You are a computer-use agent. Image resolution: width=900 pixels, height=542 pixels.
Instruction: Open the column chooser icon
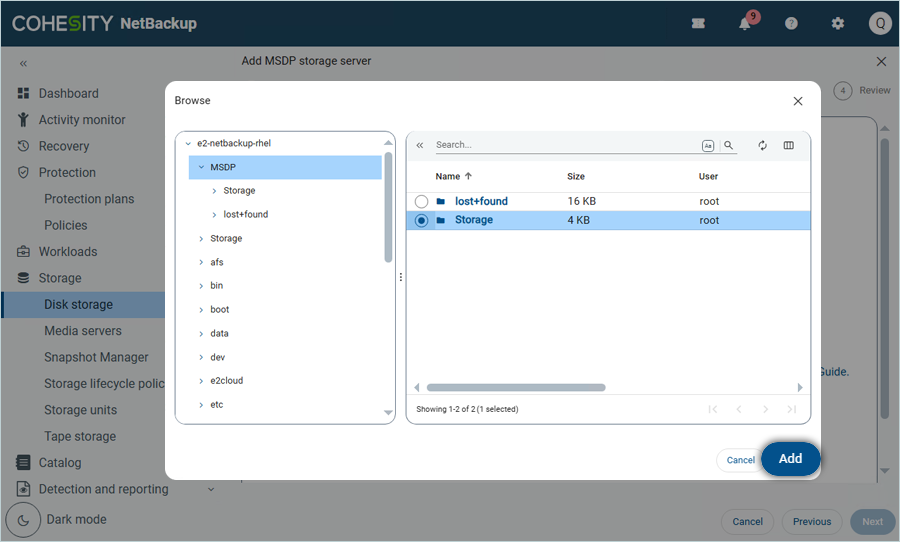coord(789,145)
